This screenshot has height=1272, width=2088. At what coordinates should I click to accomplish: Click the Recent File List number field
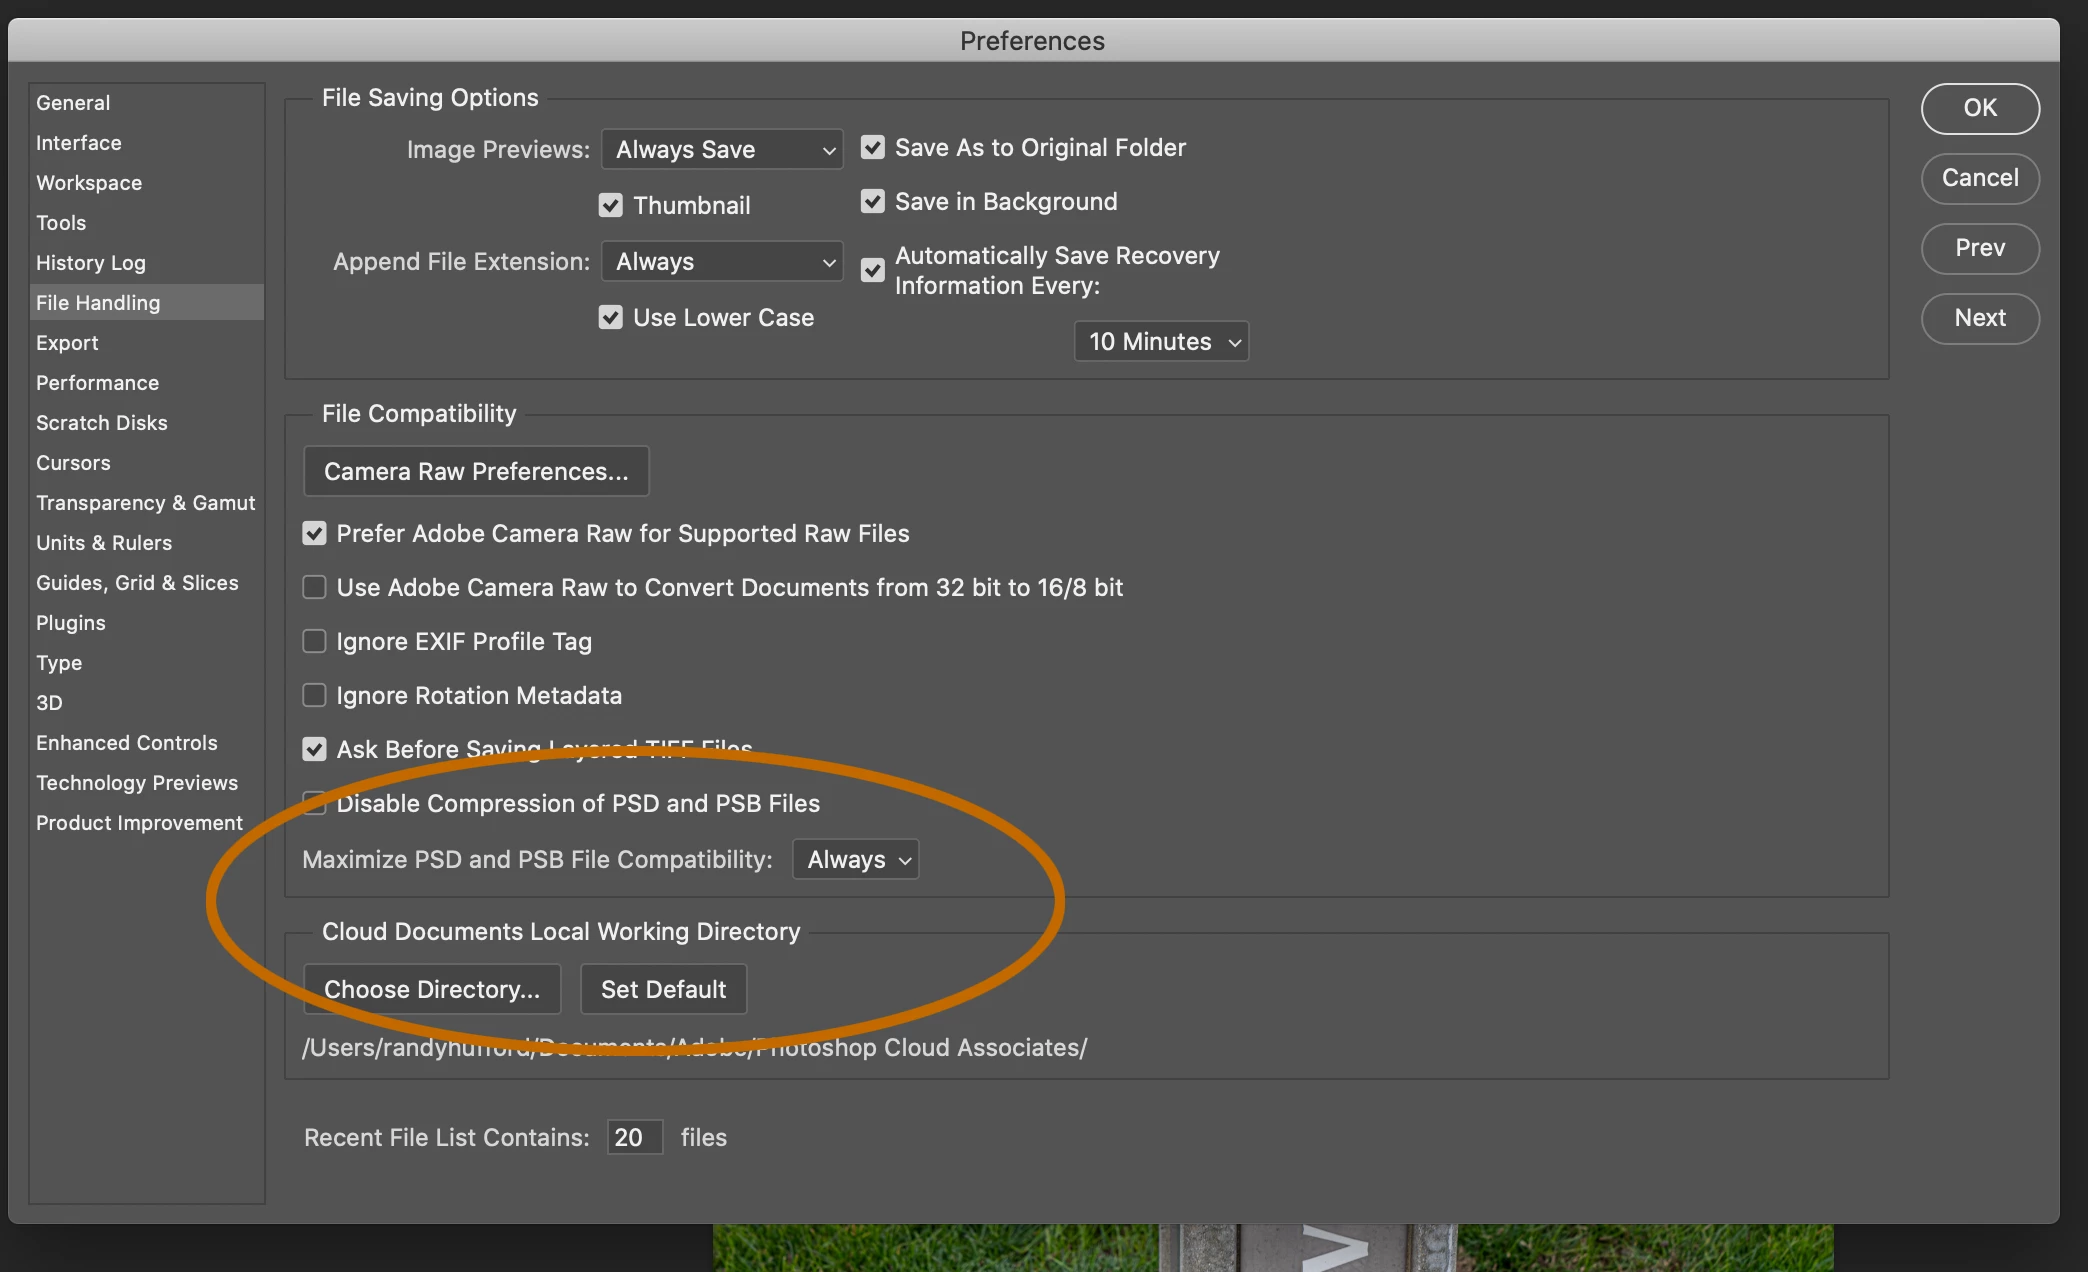[x=634, y=1137]
